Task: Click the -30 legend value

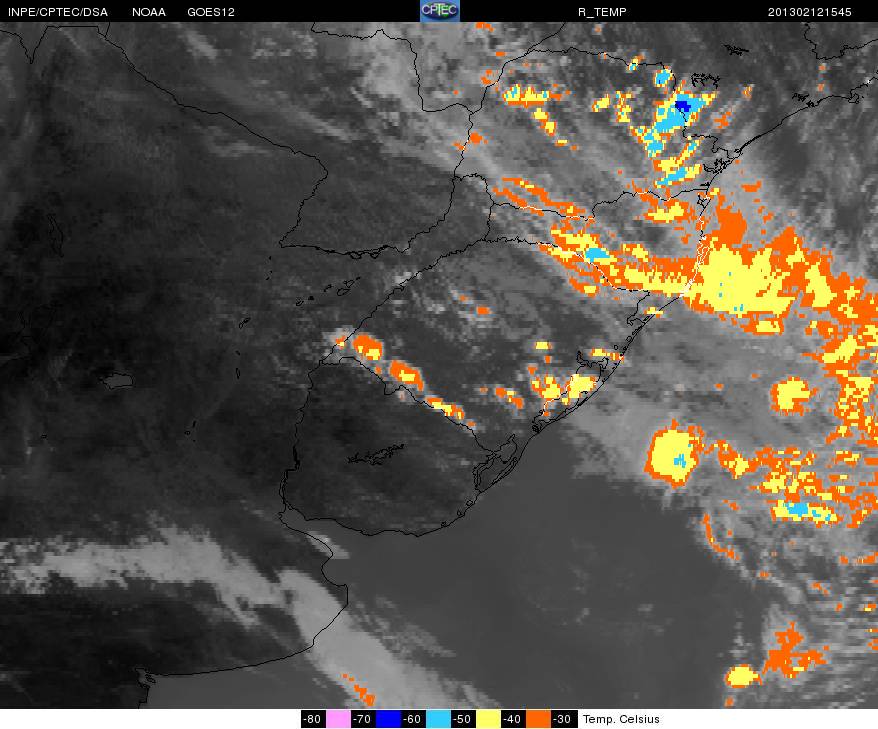Action: coord(563,719)
